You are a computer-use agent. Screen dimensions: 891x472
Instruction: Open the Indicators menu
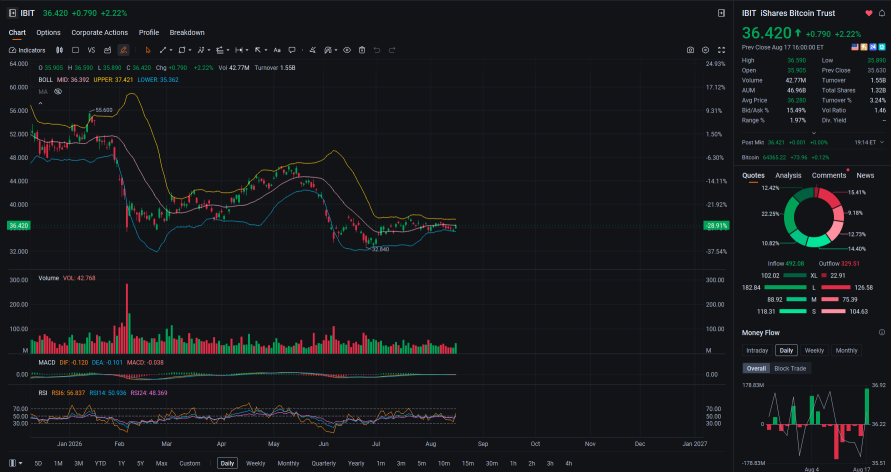coord(27,50)
